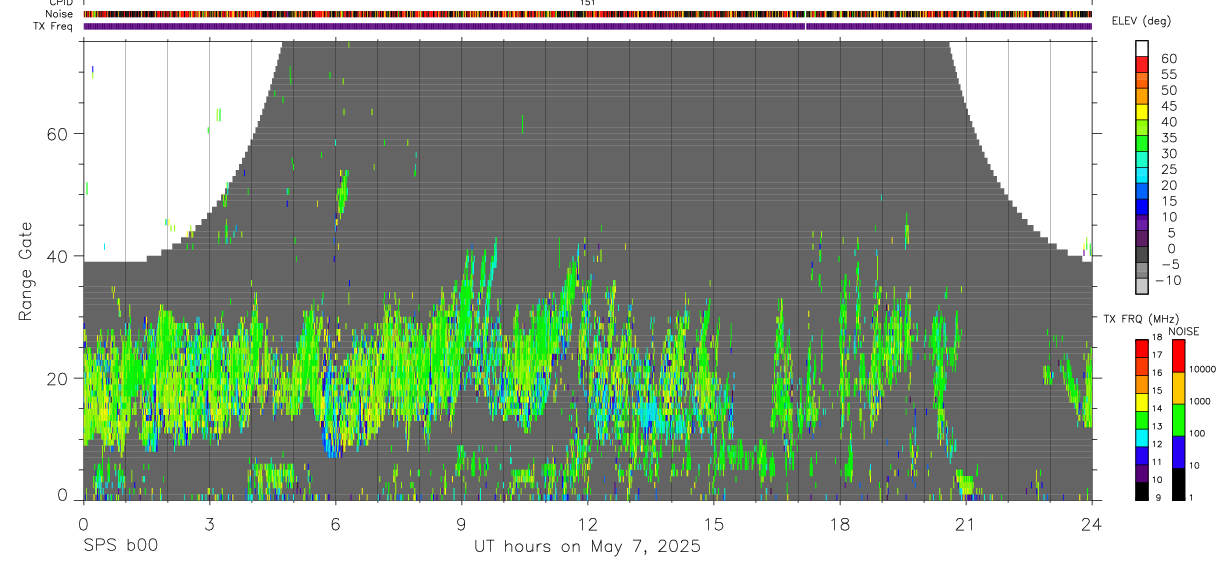Screen dimensions: 1228x567
Task: Select the purple TX Freq strip at the top
Action: (587, 26)
